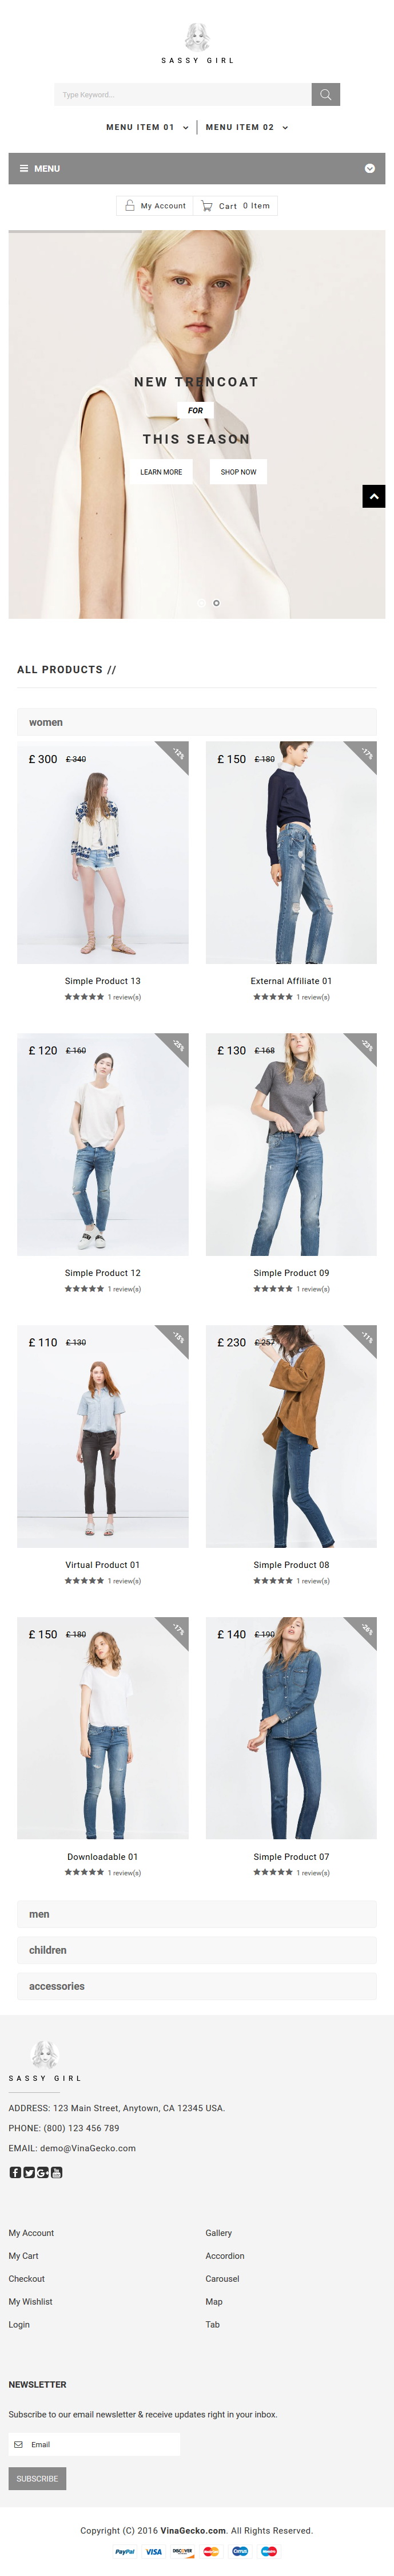Open the Cart 0 Item link
Viewport: 394px width, 2576px height.
[x=235, y=206]
